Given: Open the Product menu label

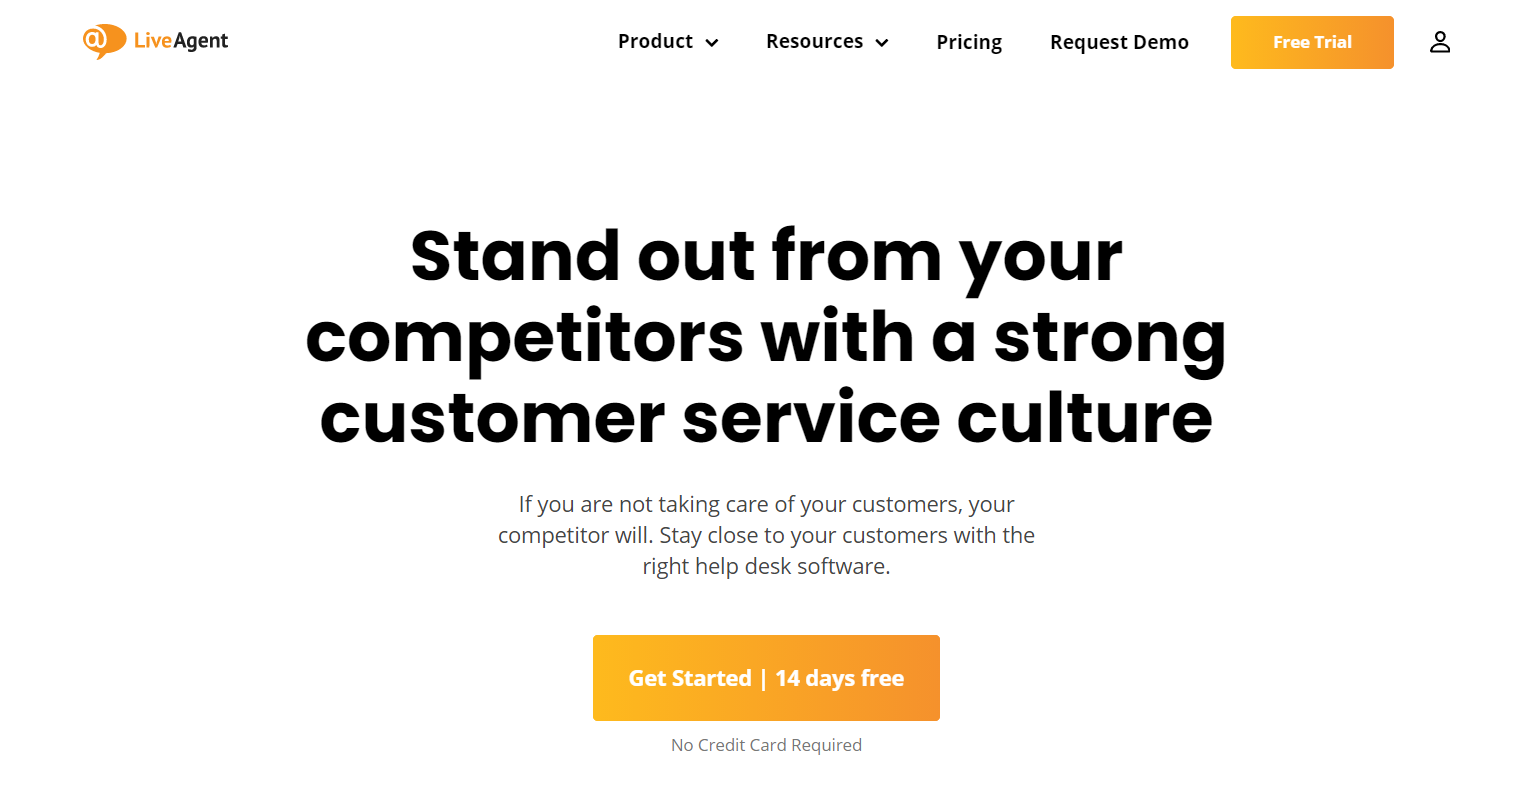Looking at the screenshot, I should pyautogui.click(x=655, y=42).
